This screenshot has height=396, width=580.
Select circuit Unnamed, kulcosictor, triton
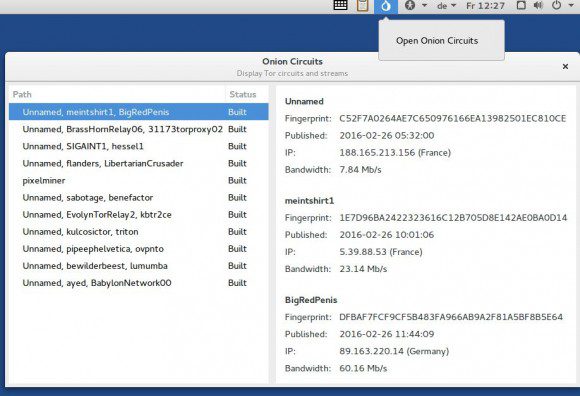(139, 231)
